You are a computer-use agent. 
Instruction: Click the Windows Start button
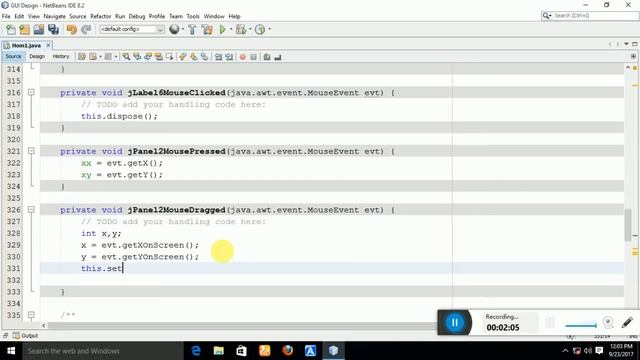11,351
